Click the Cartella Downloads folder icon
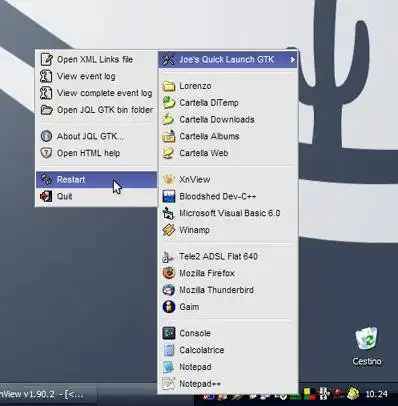The height and width of the screenshot is (406, 398). point(169,119)
